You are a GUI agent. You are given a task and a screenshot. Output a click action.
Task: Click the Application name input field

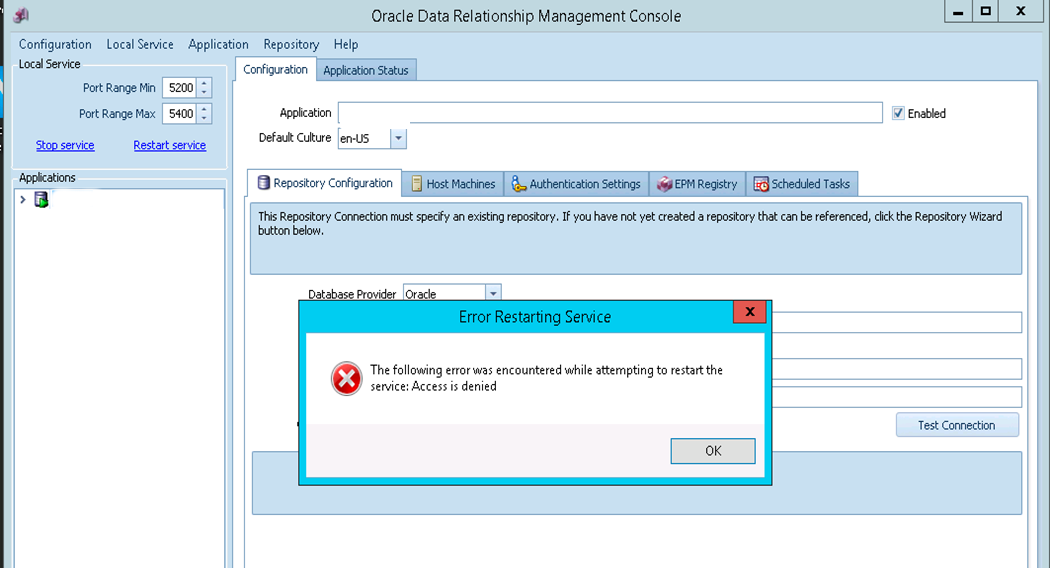(610, 113)
